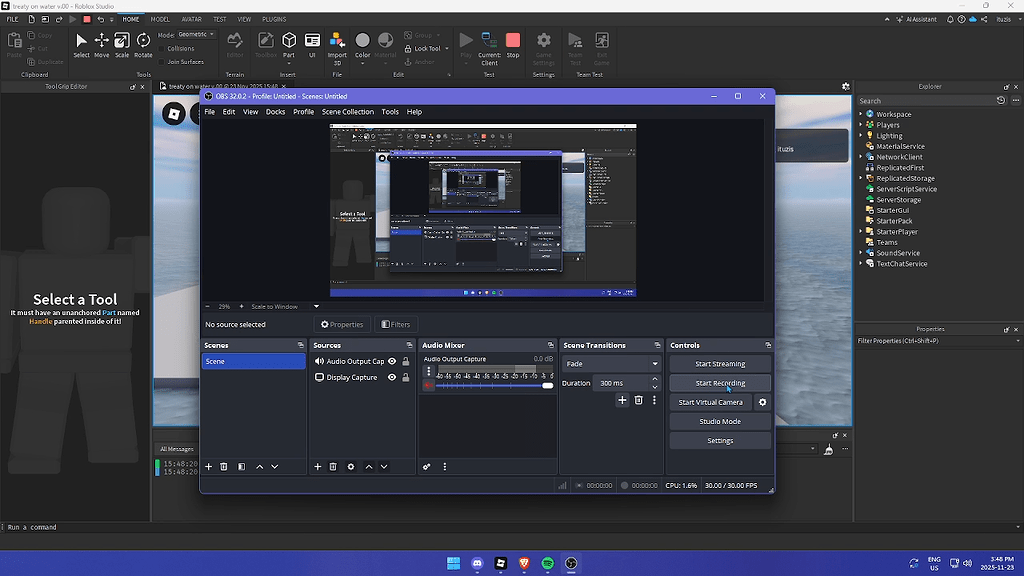This screenshot has width=1024, height=576.
Task: Choose the Scale tool in Roblox Studio
Action: click(x=122, y=46)
